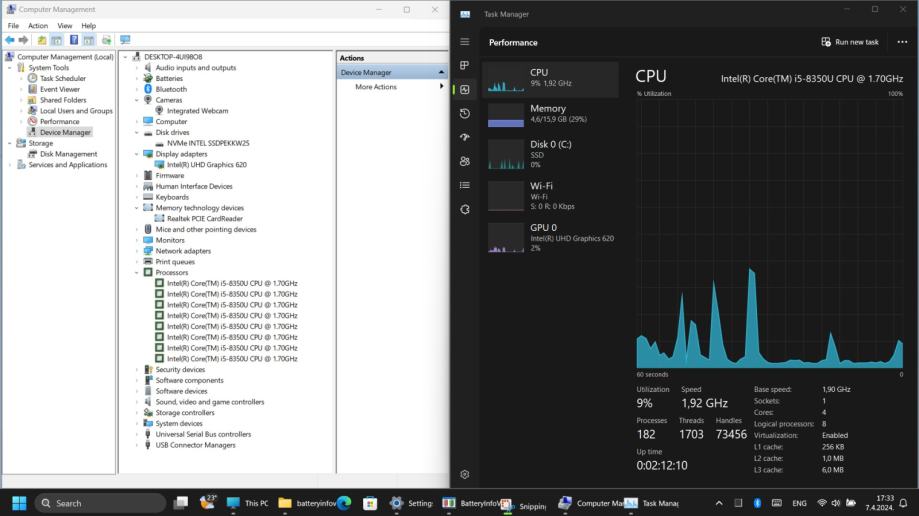This screenshot has height=516, width=919.
Task: Click Run new task button
Action: tap(850, 42)
